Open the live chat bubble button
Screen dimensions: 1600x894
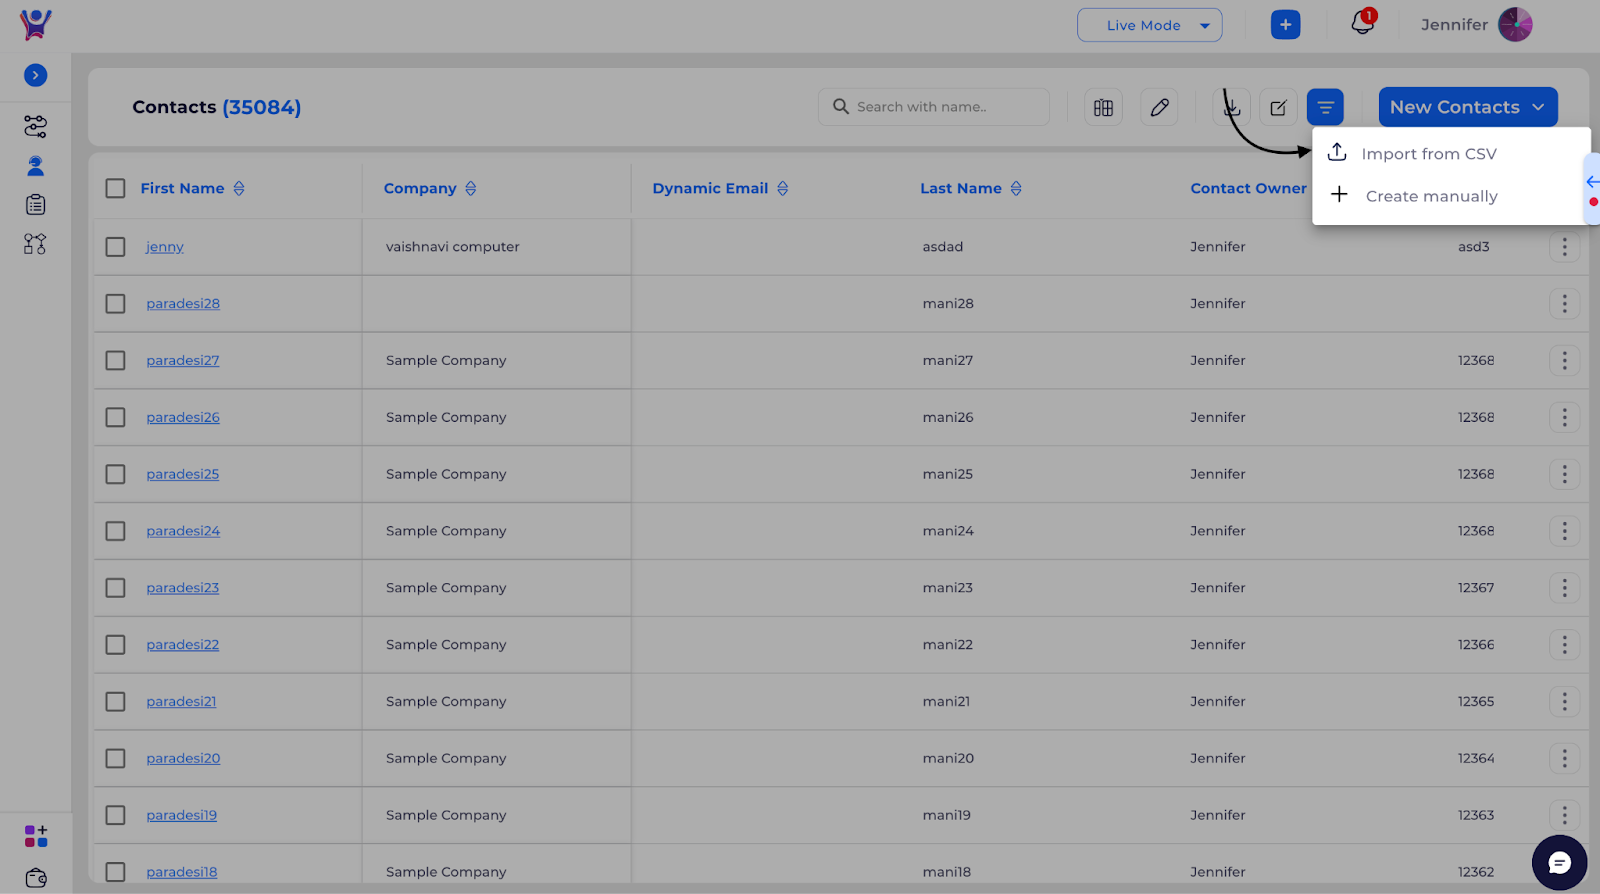point(1559,862)
